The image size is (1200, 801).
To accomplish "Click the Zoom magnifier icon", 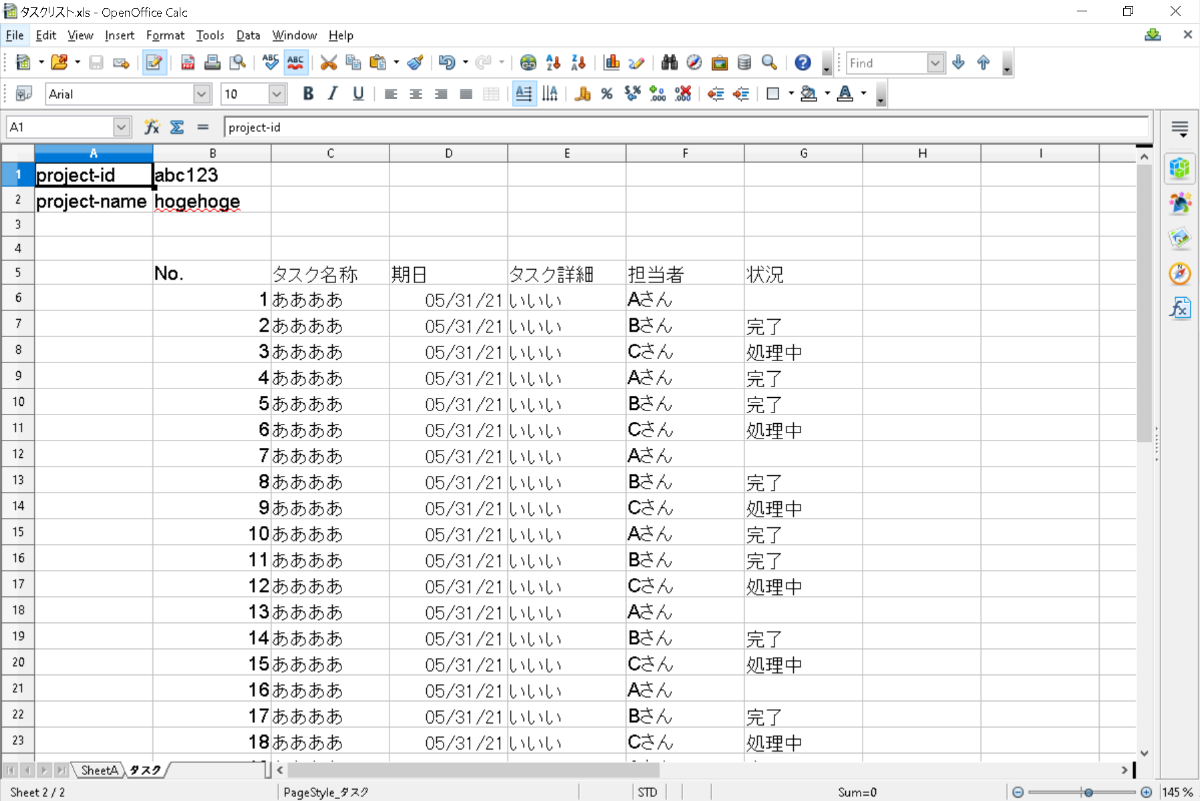I will (769, 62).
